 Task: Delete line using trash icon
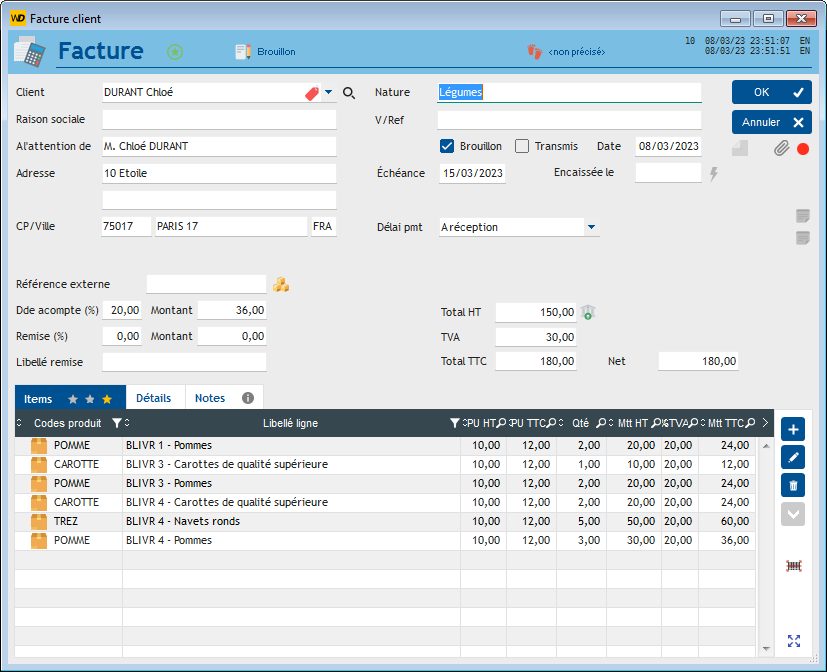(x=794, y=486)
